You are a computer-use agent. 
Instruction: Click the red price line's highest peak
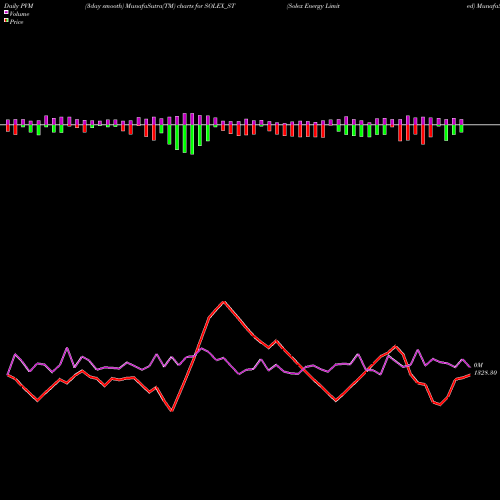click(x=224, y=302)
